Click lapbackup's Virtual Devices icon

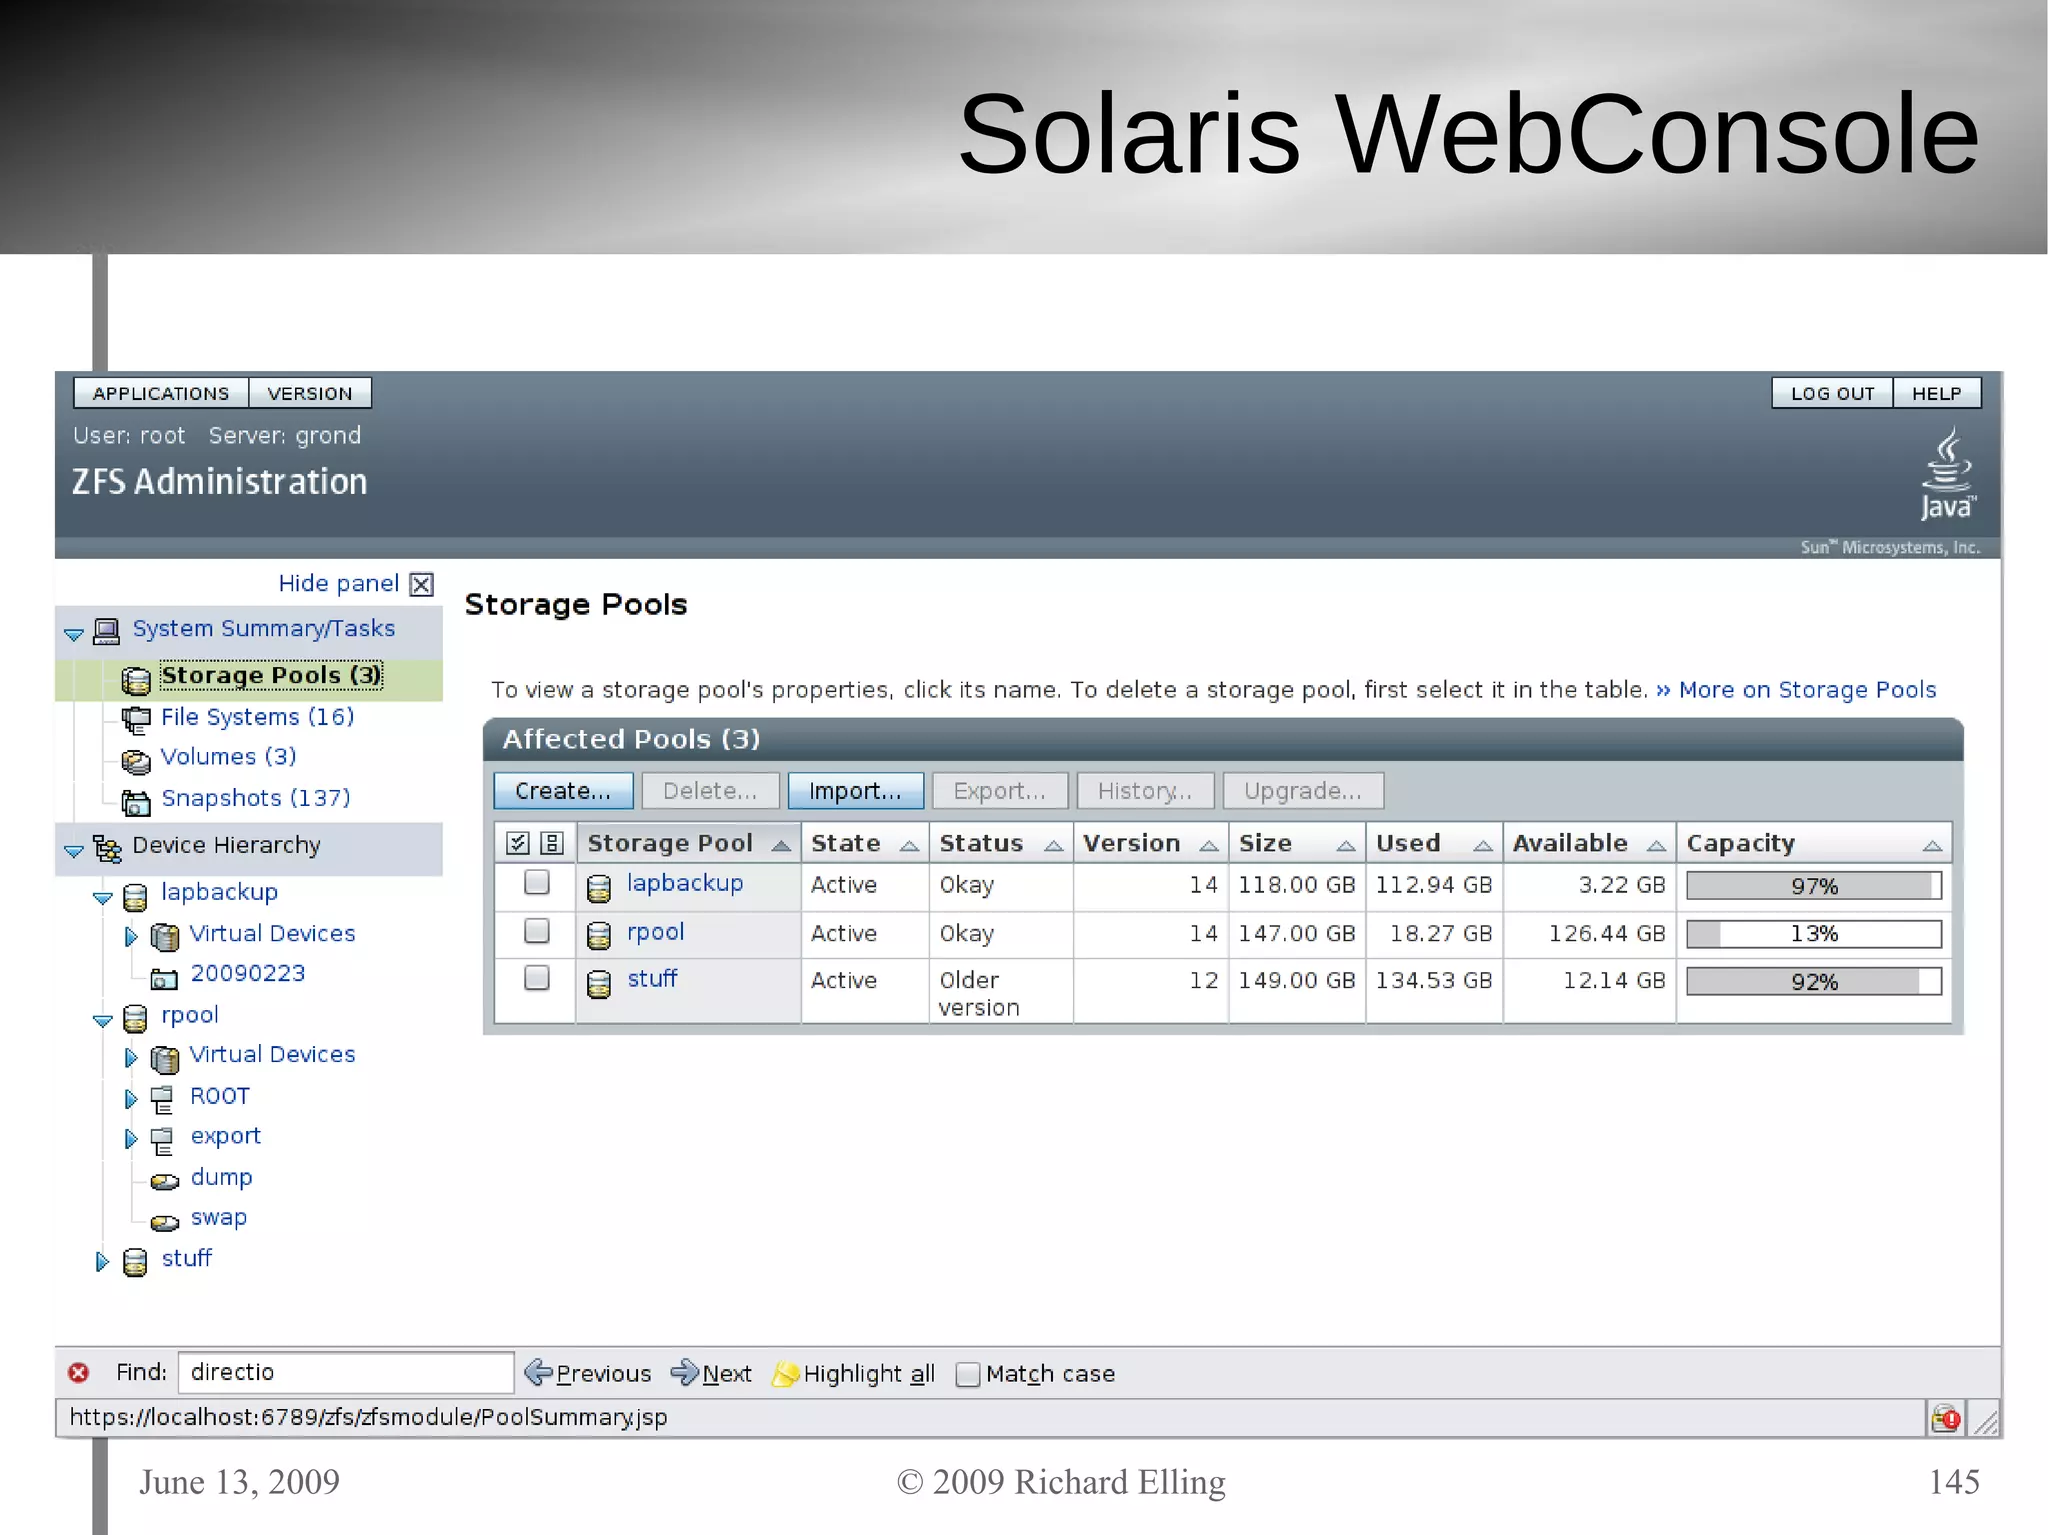(x=165, y=936)
